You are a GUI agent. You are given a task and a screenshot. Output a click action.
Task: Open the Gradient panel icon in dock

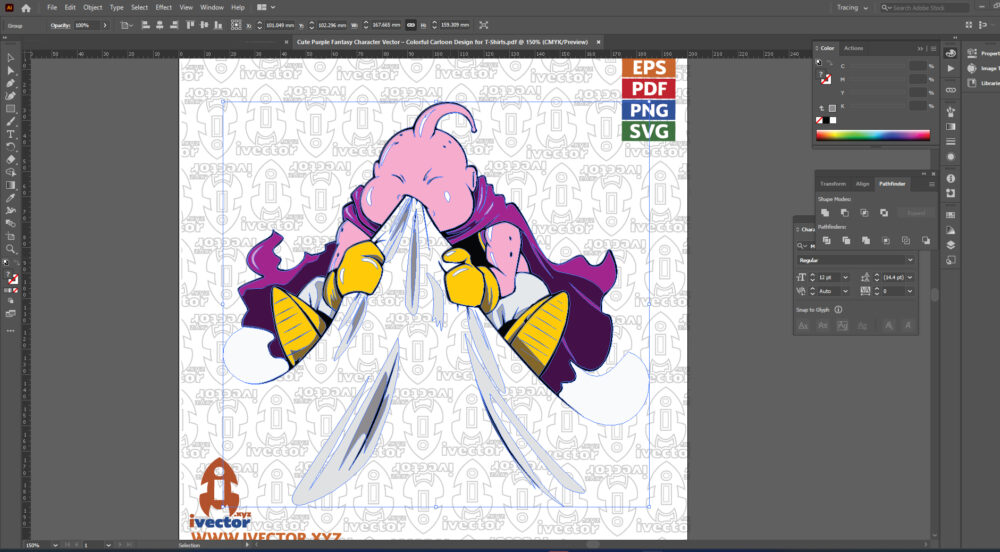(951, 127)
